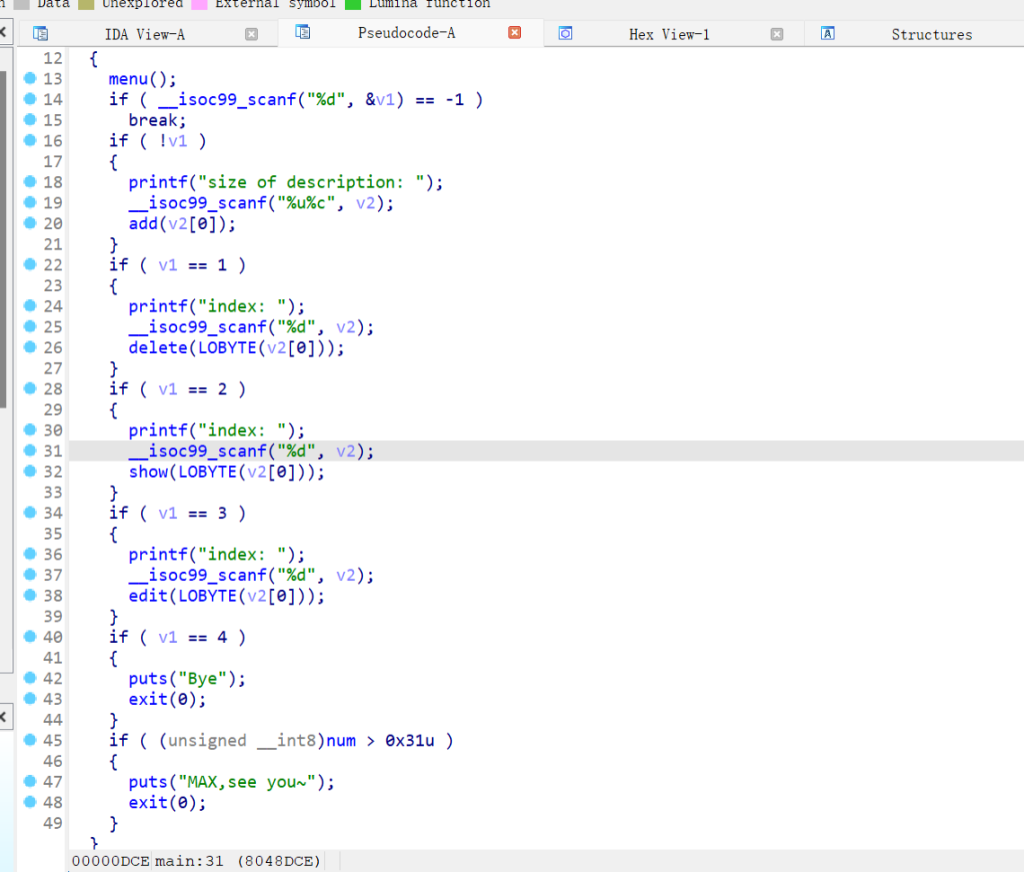The image size is (1024, 872).
Task: Click the Structures tab icon
Action: (x=828, y=34)
